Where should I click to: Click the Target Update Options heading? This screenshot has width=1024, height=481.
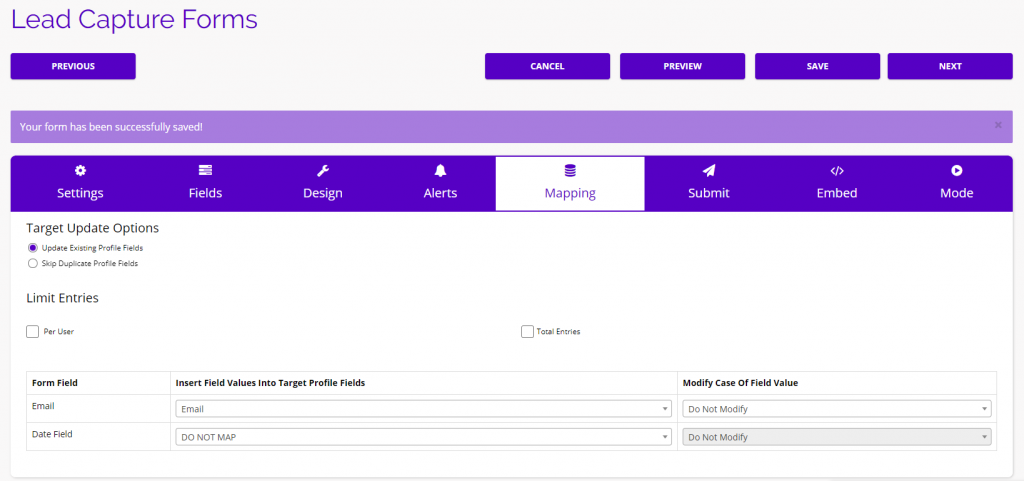click(x=93, y=228)
